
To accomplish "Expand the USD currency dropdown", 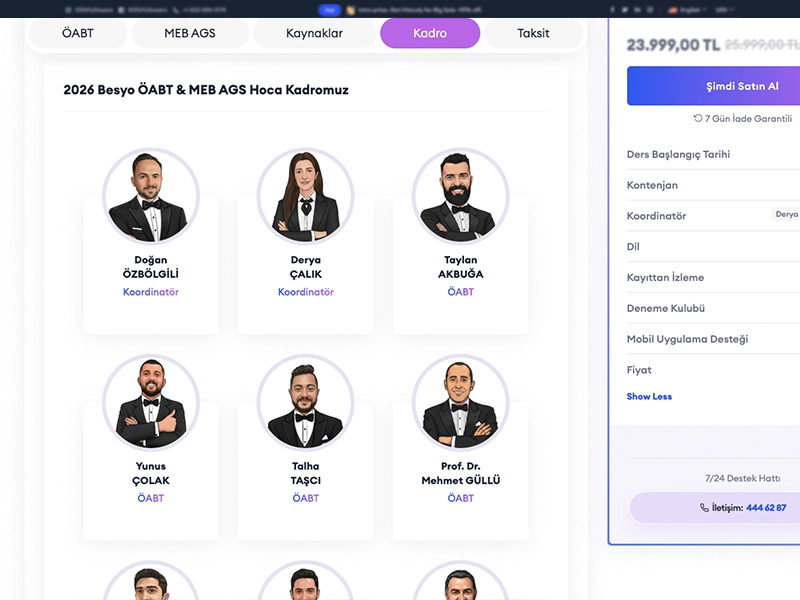I will pyautogui.click(x=724, y=10).
